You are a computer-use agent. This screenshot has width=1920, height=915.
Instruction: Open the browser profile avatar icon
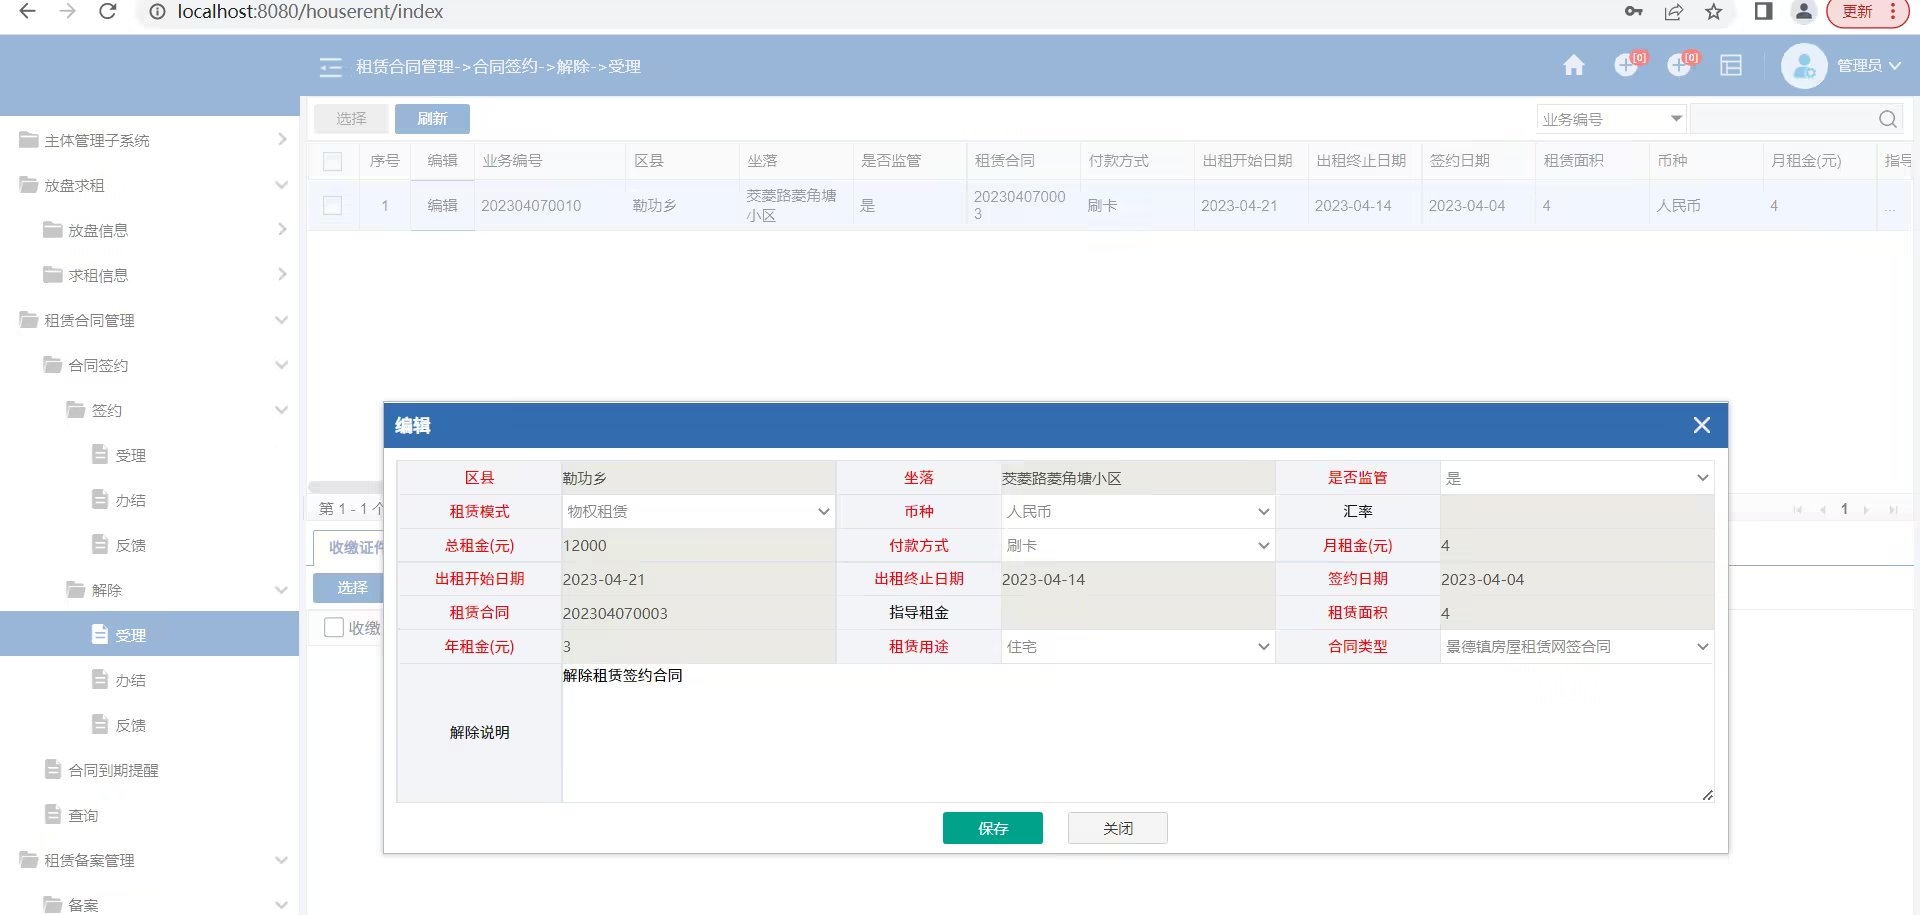(1804, 12)
